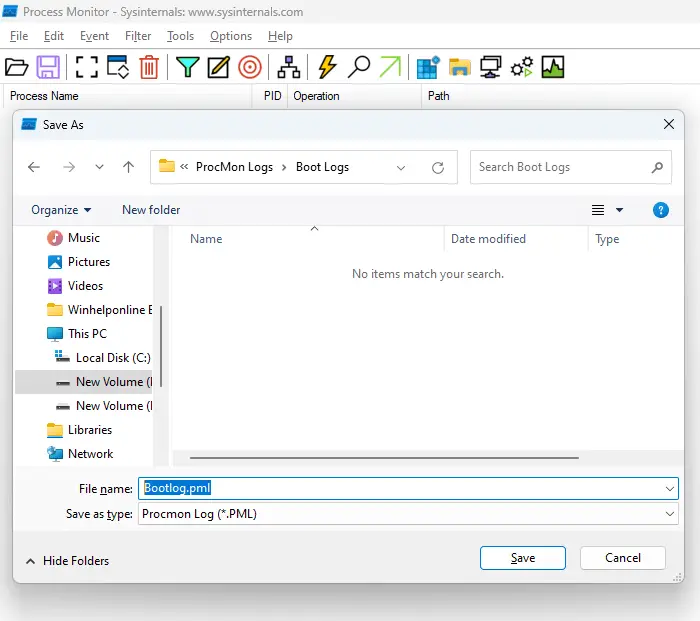The width and height of the screenshot is (700, 621).
Task: Collapse folders with Hide Folders
Action: pos(68,561)
